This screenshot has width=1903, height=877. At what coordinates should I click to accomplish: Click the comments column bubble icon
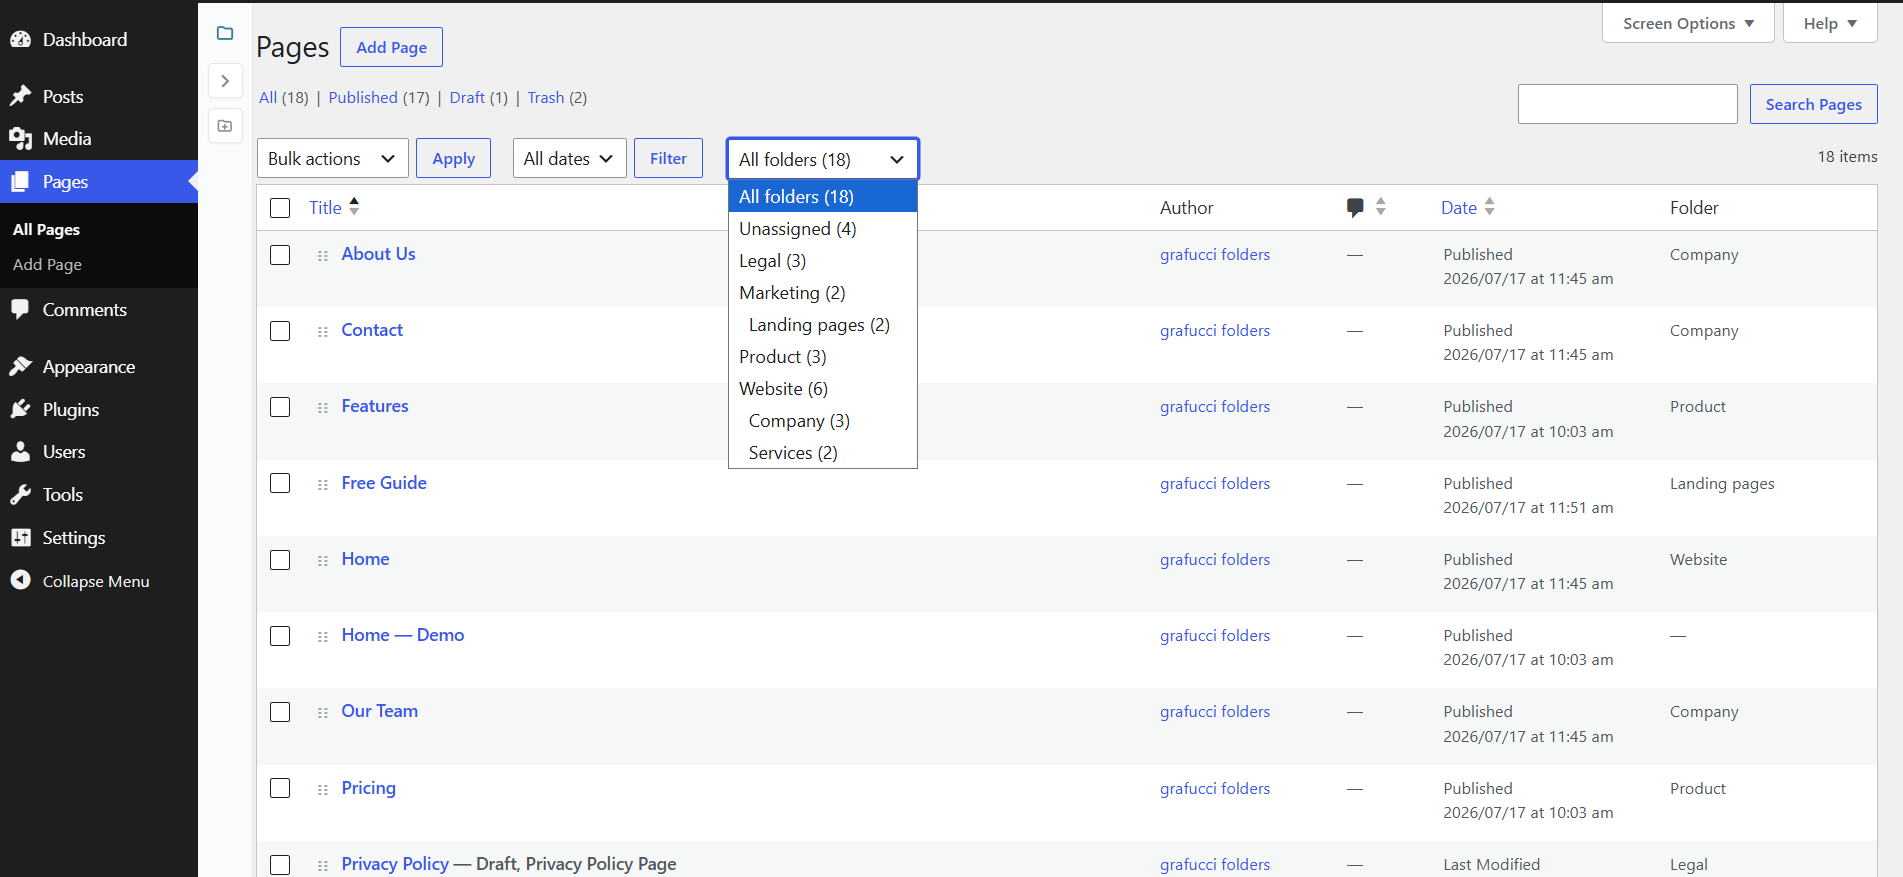pos(1355,207)
